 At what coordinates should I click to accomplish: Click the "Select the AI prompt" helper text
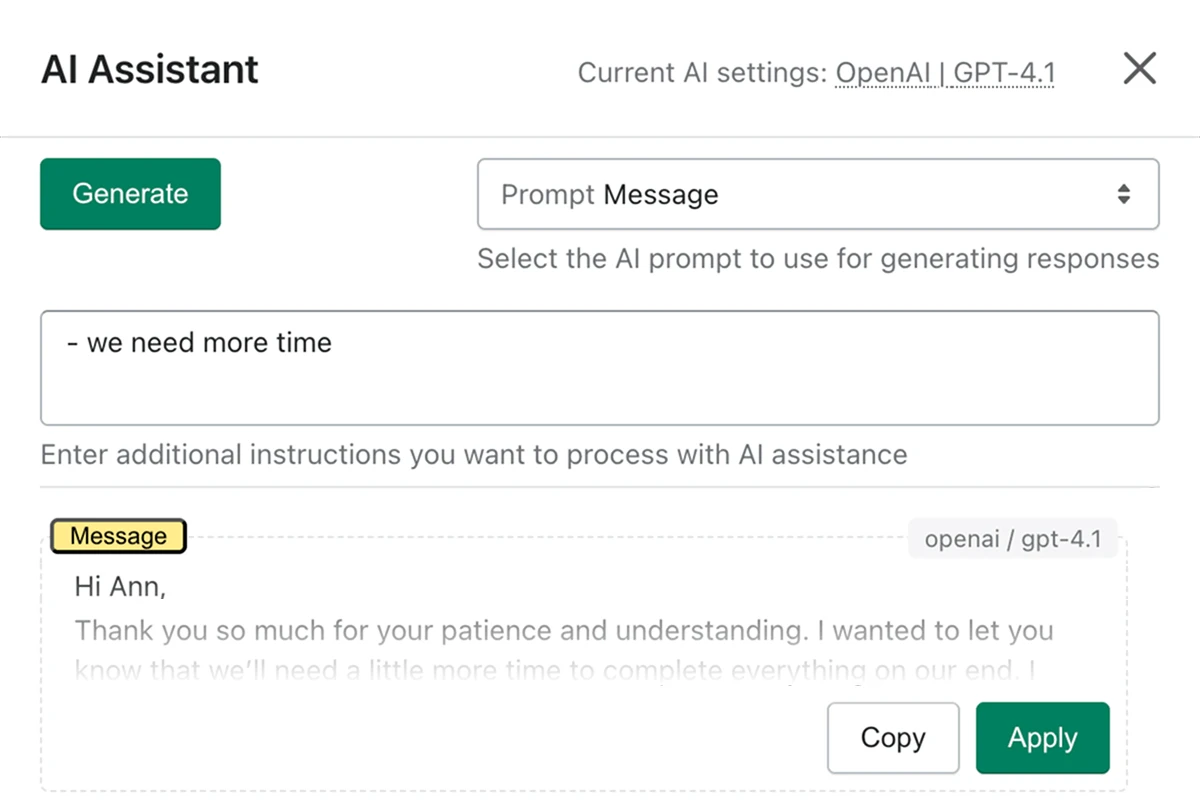pyautogui.click(x=817, y=259)
